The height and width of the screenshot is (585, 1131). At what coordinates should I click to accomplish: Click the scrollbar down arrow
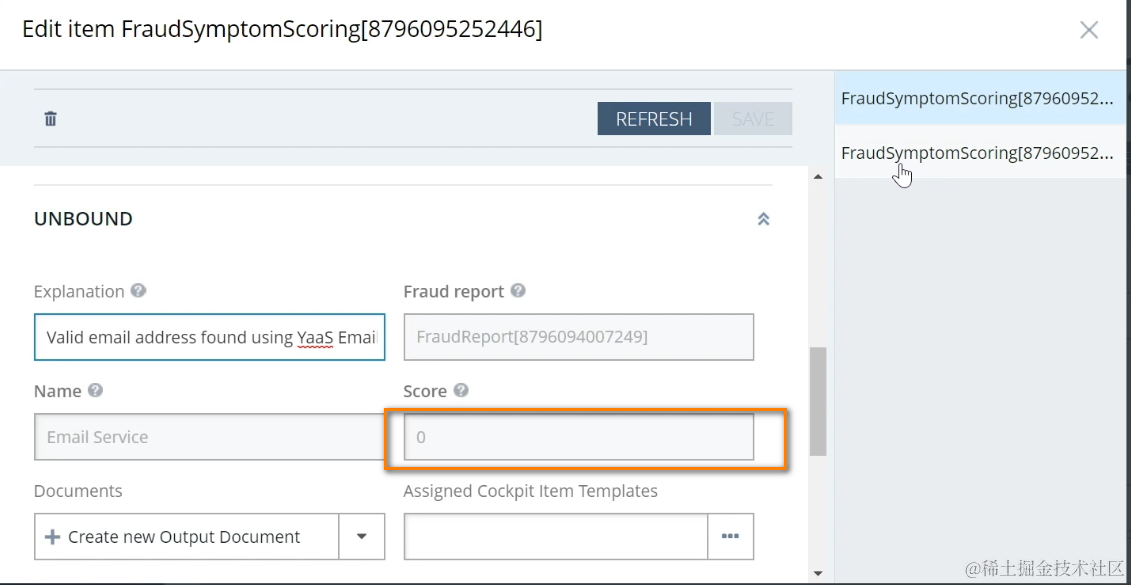[818, 573]
